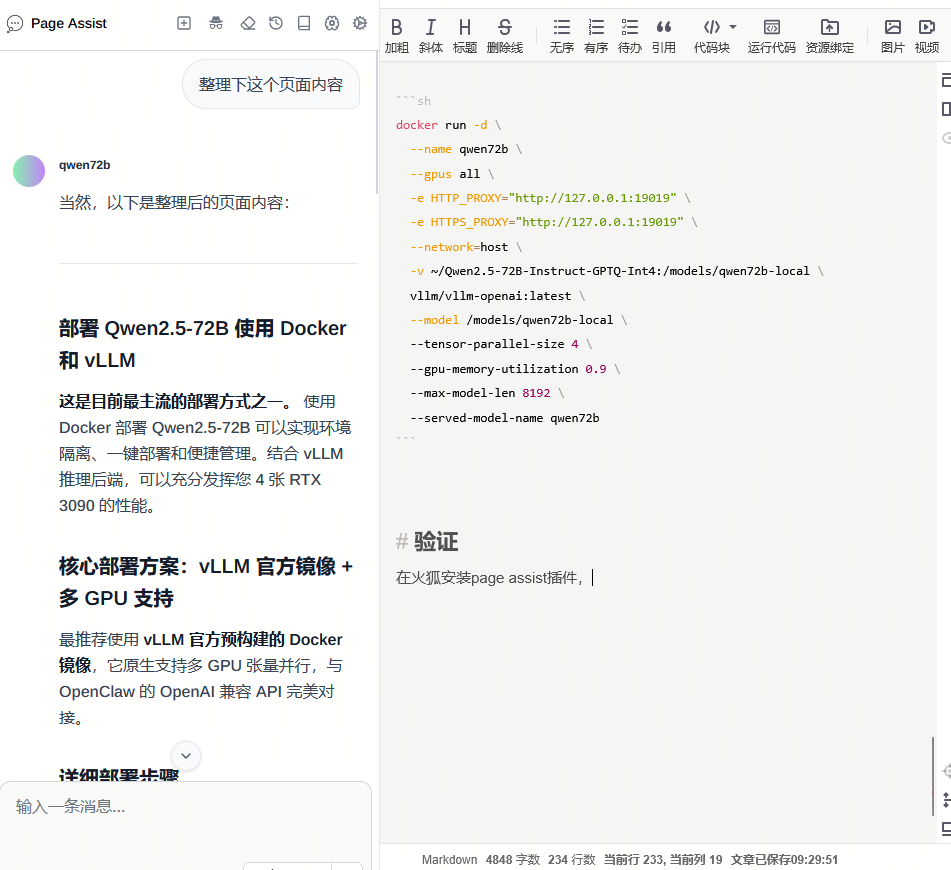Open Page Assist chat history
The width and height of the screenshot is (951, 870).
276,23
